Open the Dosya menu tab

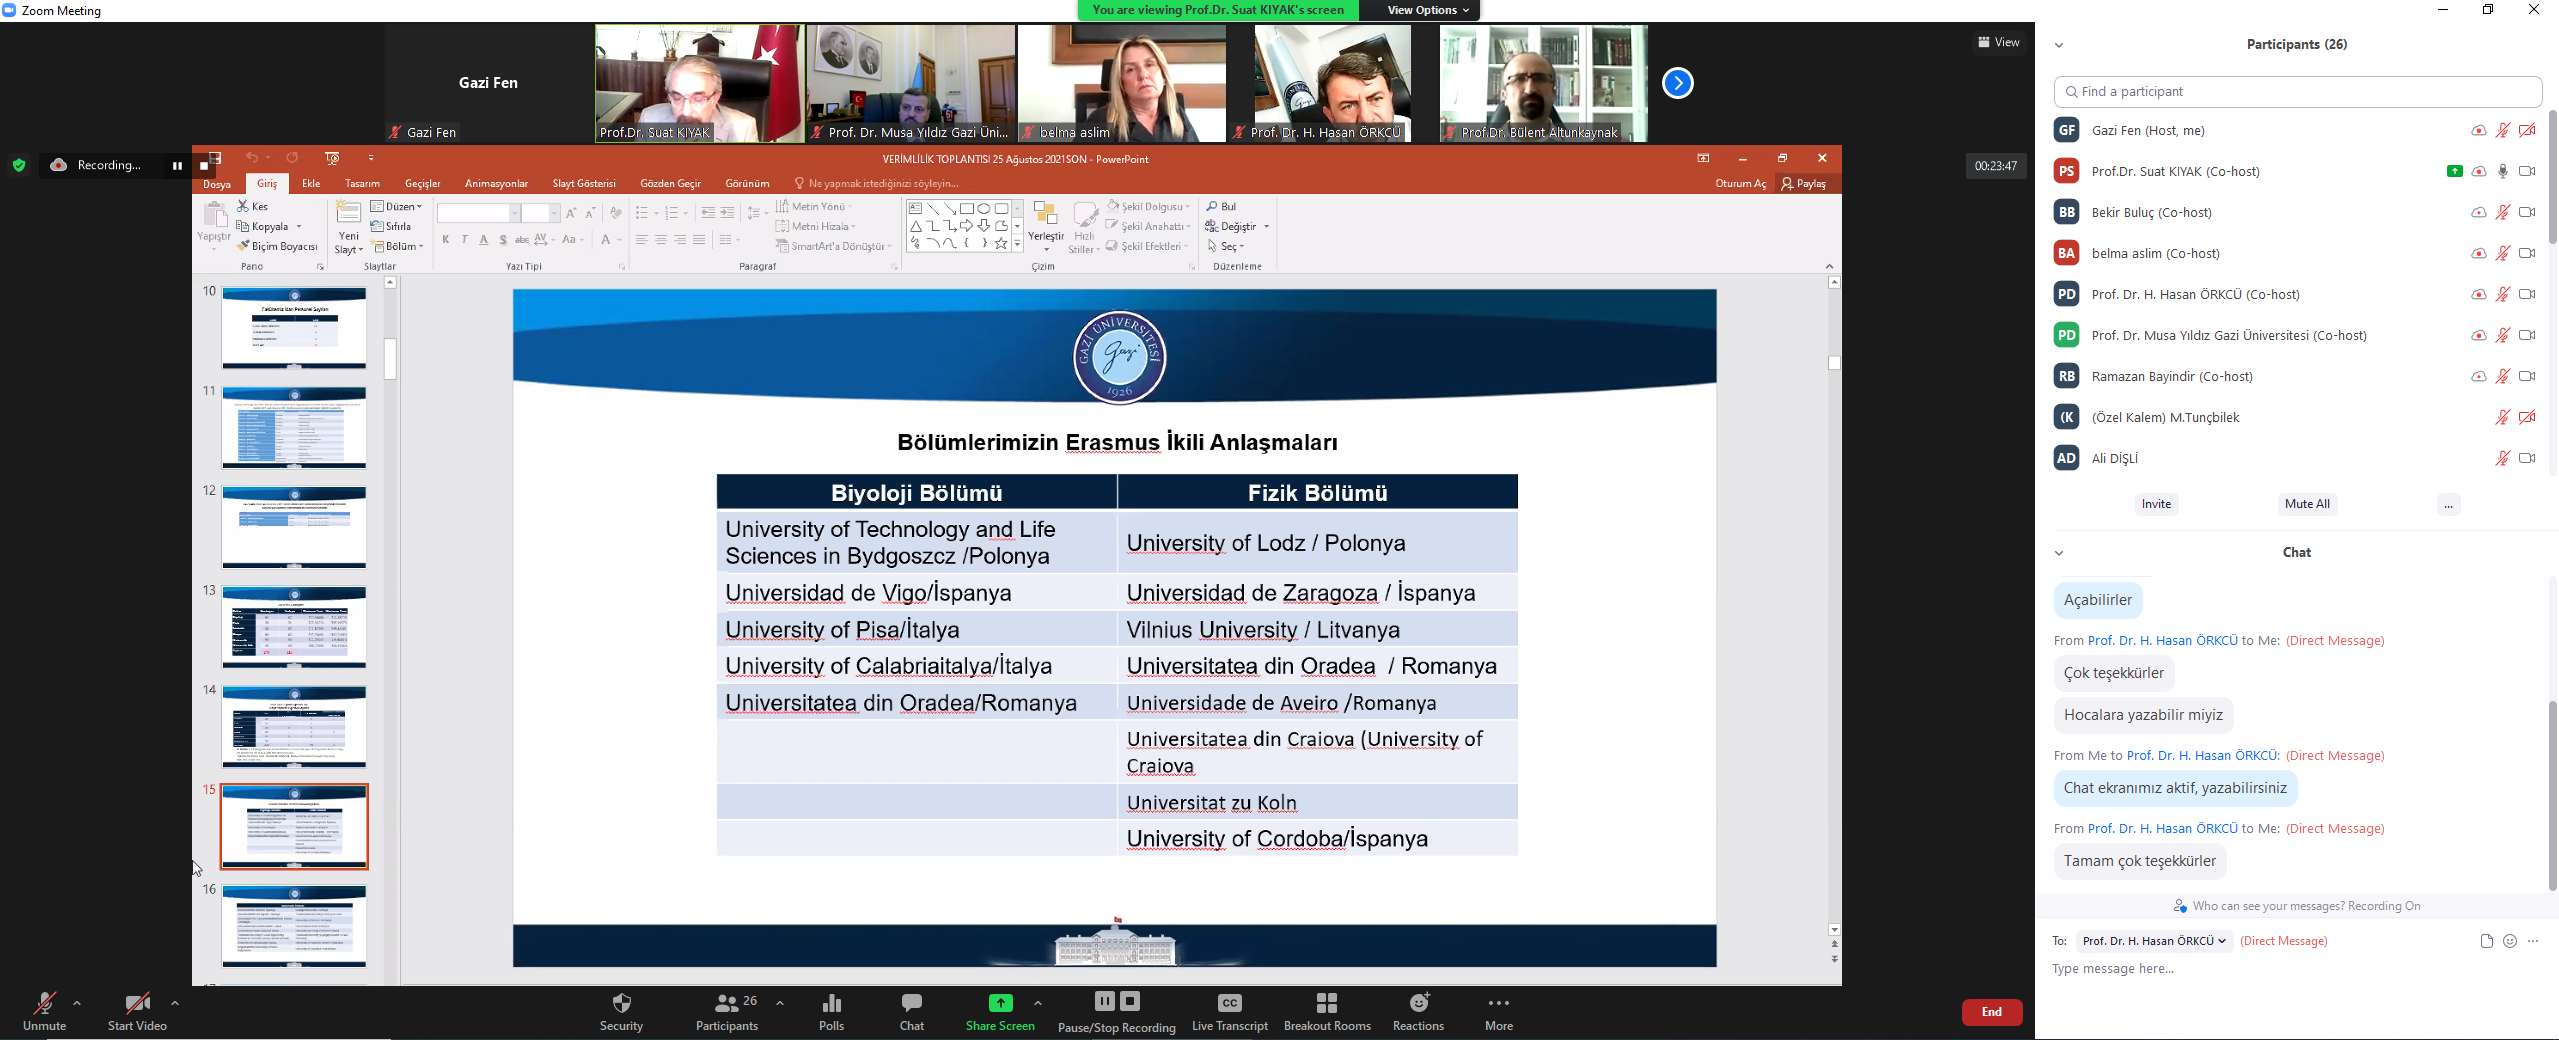point(217,184)
